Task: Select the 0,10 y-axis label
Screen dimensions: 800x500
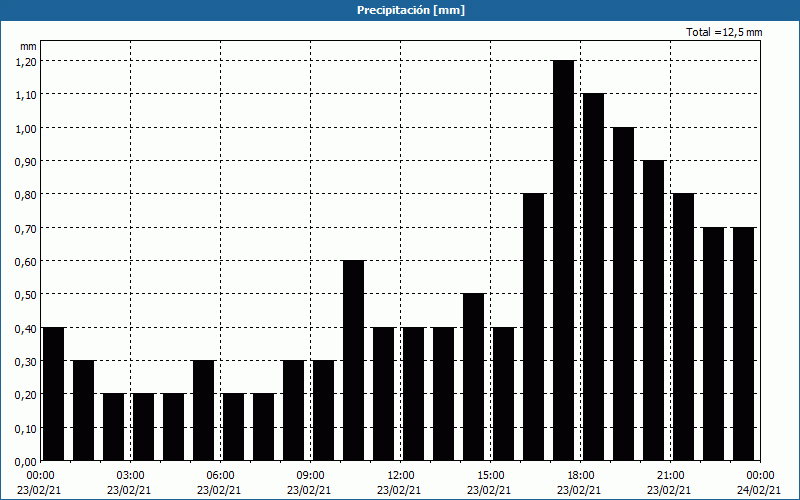Action: pos(28,428)
